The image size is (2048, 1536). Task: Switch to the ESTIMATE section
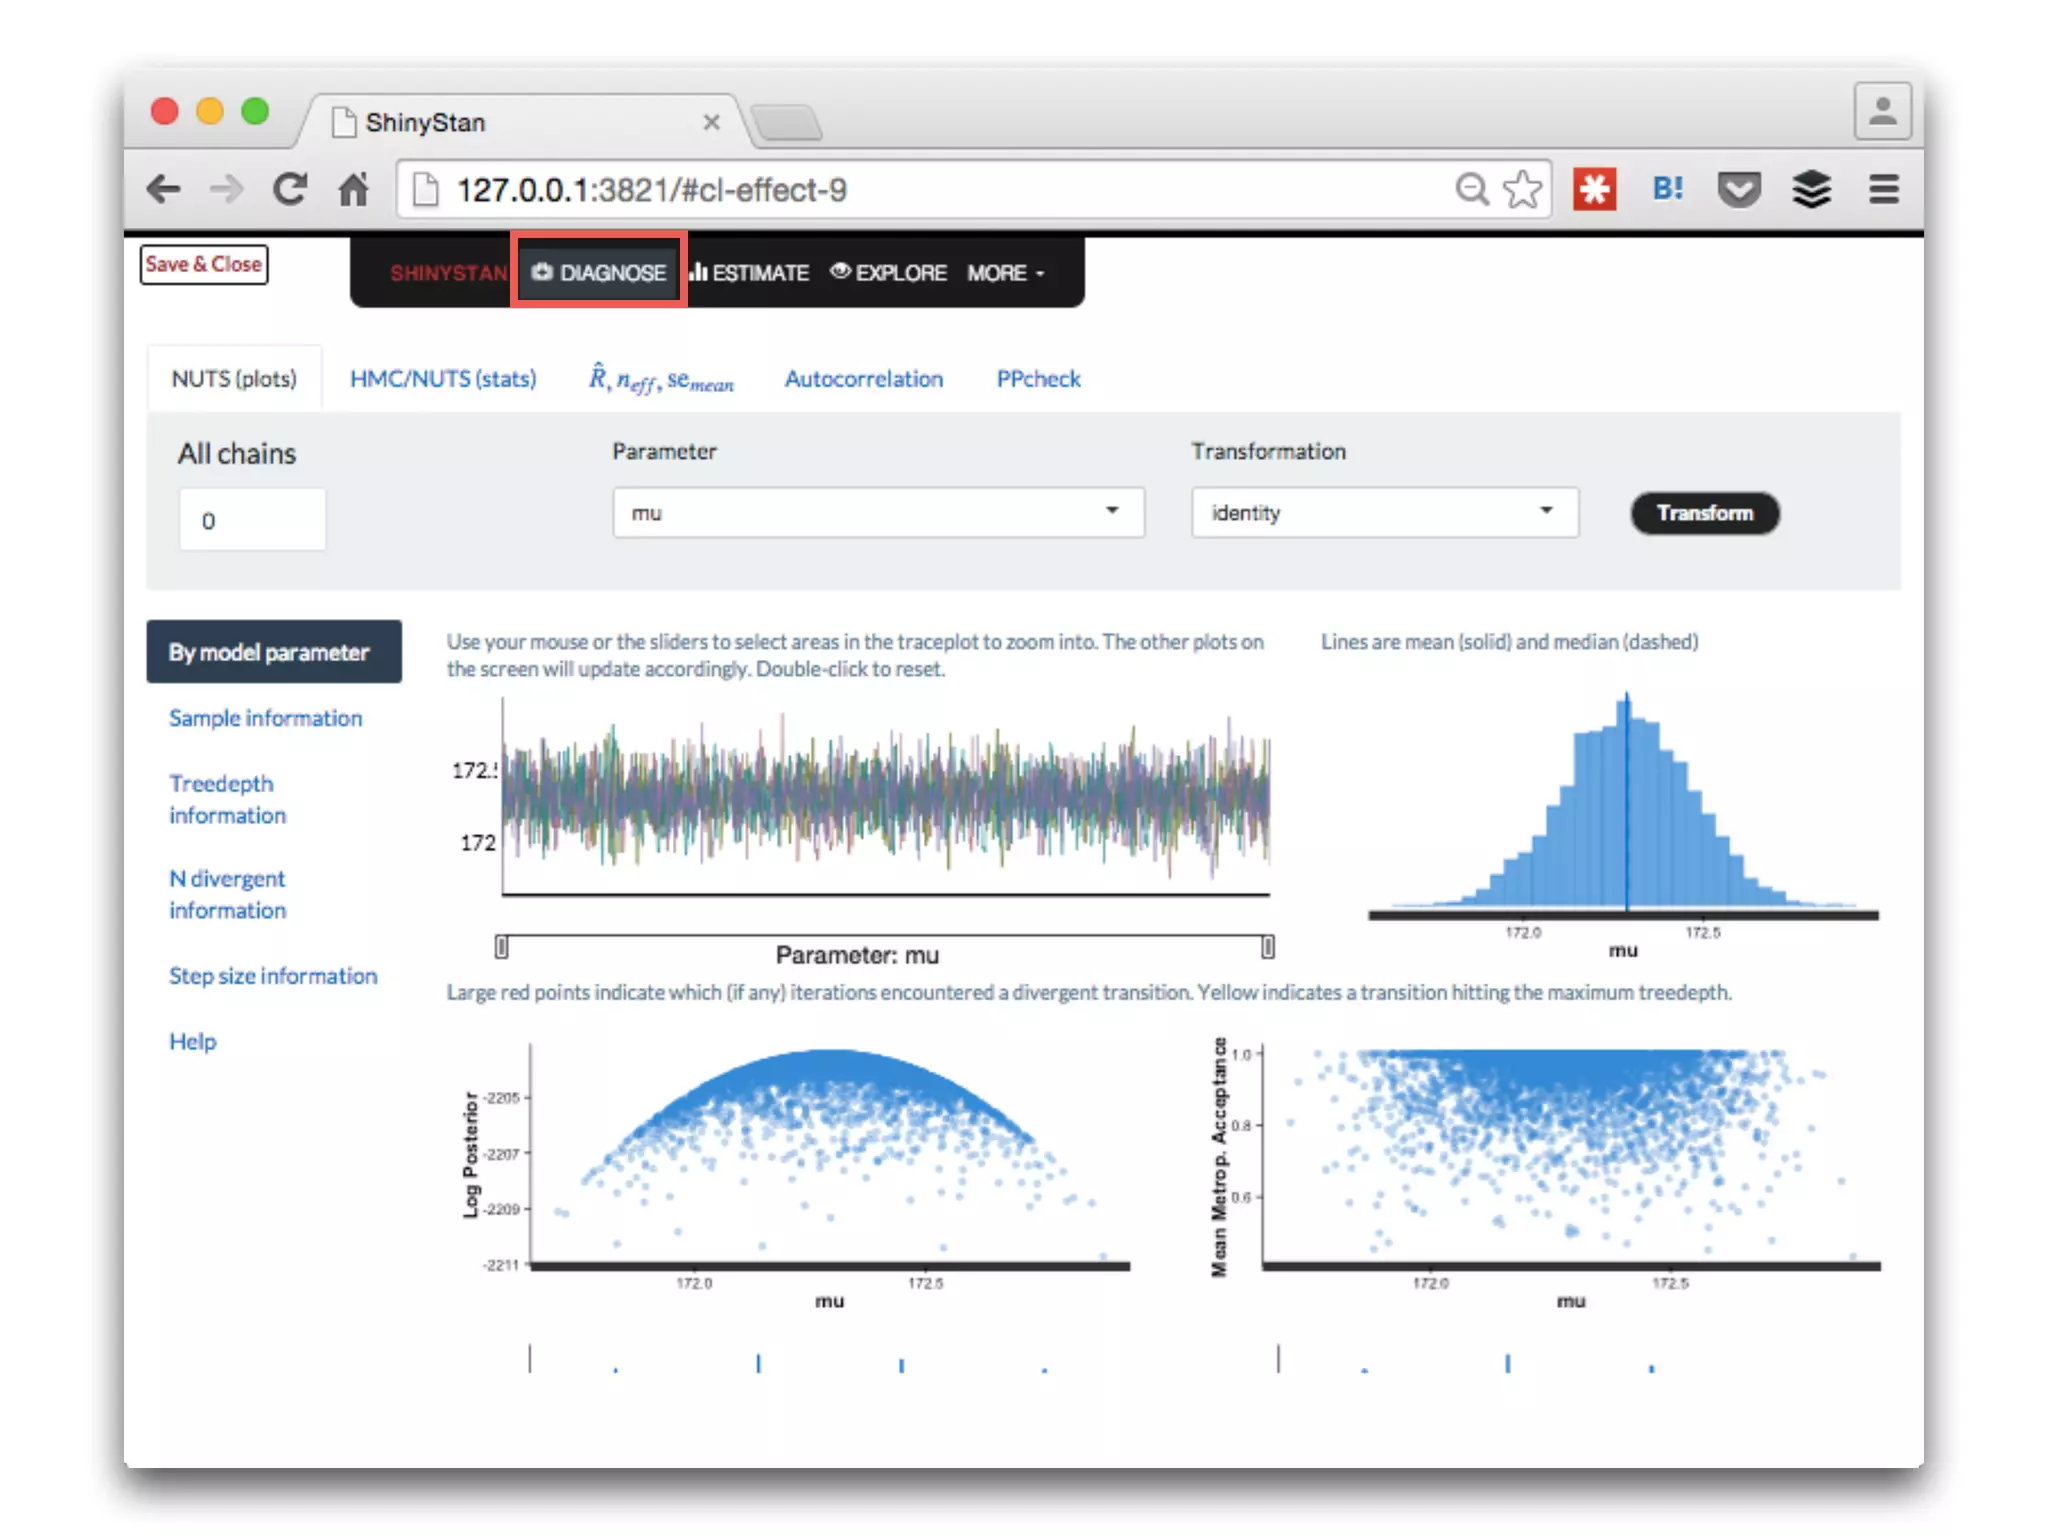pyautogui.click(x=749, y=273)
